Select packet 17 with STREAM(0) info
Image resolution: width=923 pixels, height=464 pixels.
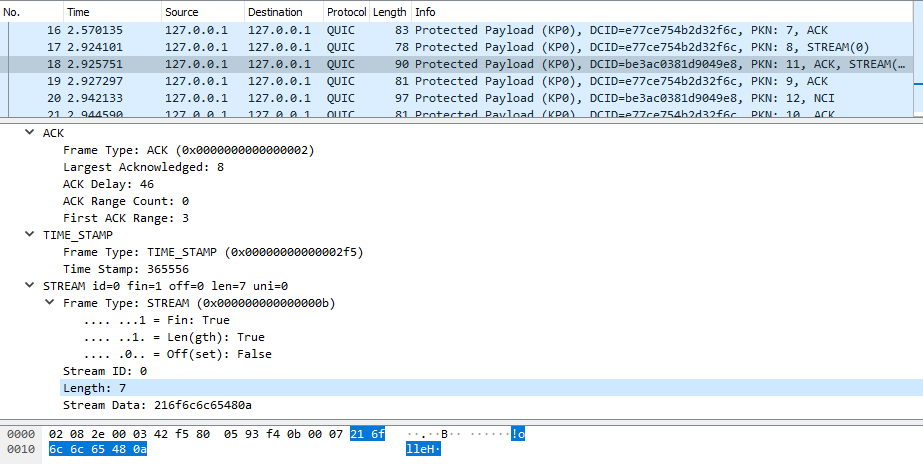(x=456, y=47)
